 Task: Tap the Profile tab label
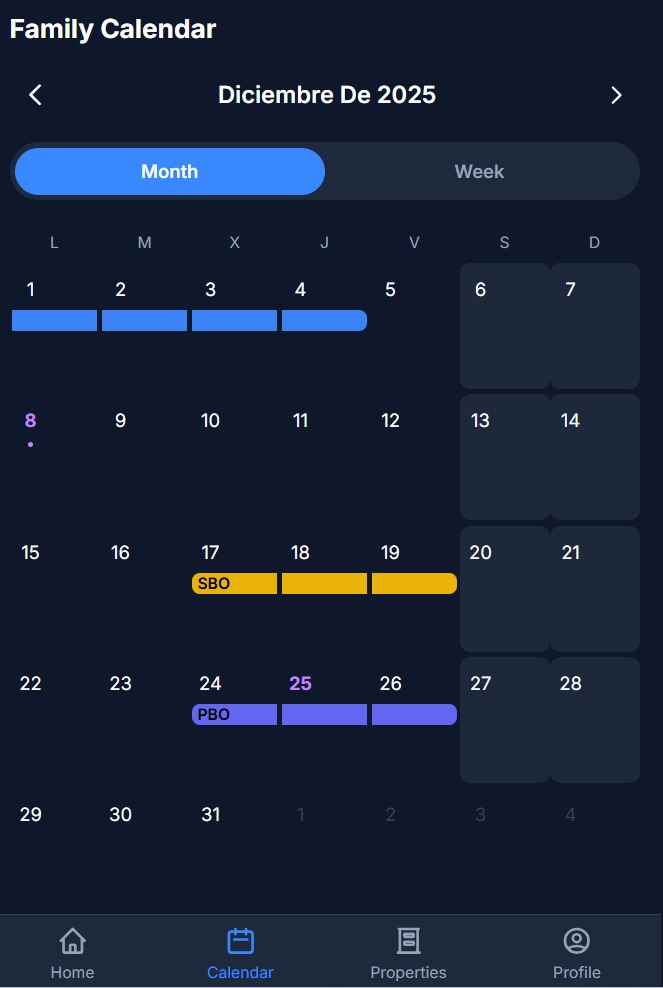[x=576, y=972]
